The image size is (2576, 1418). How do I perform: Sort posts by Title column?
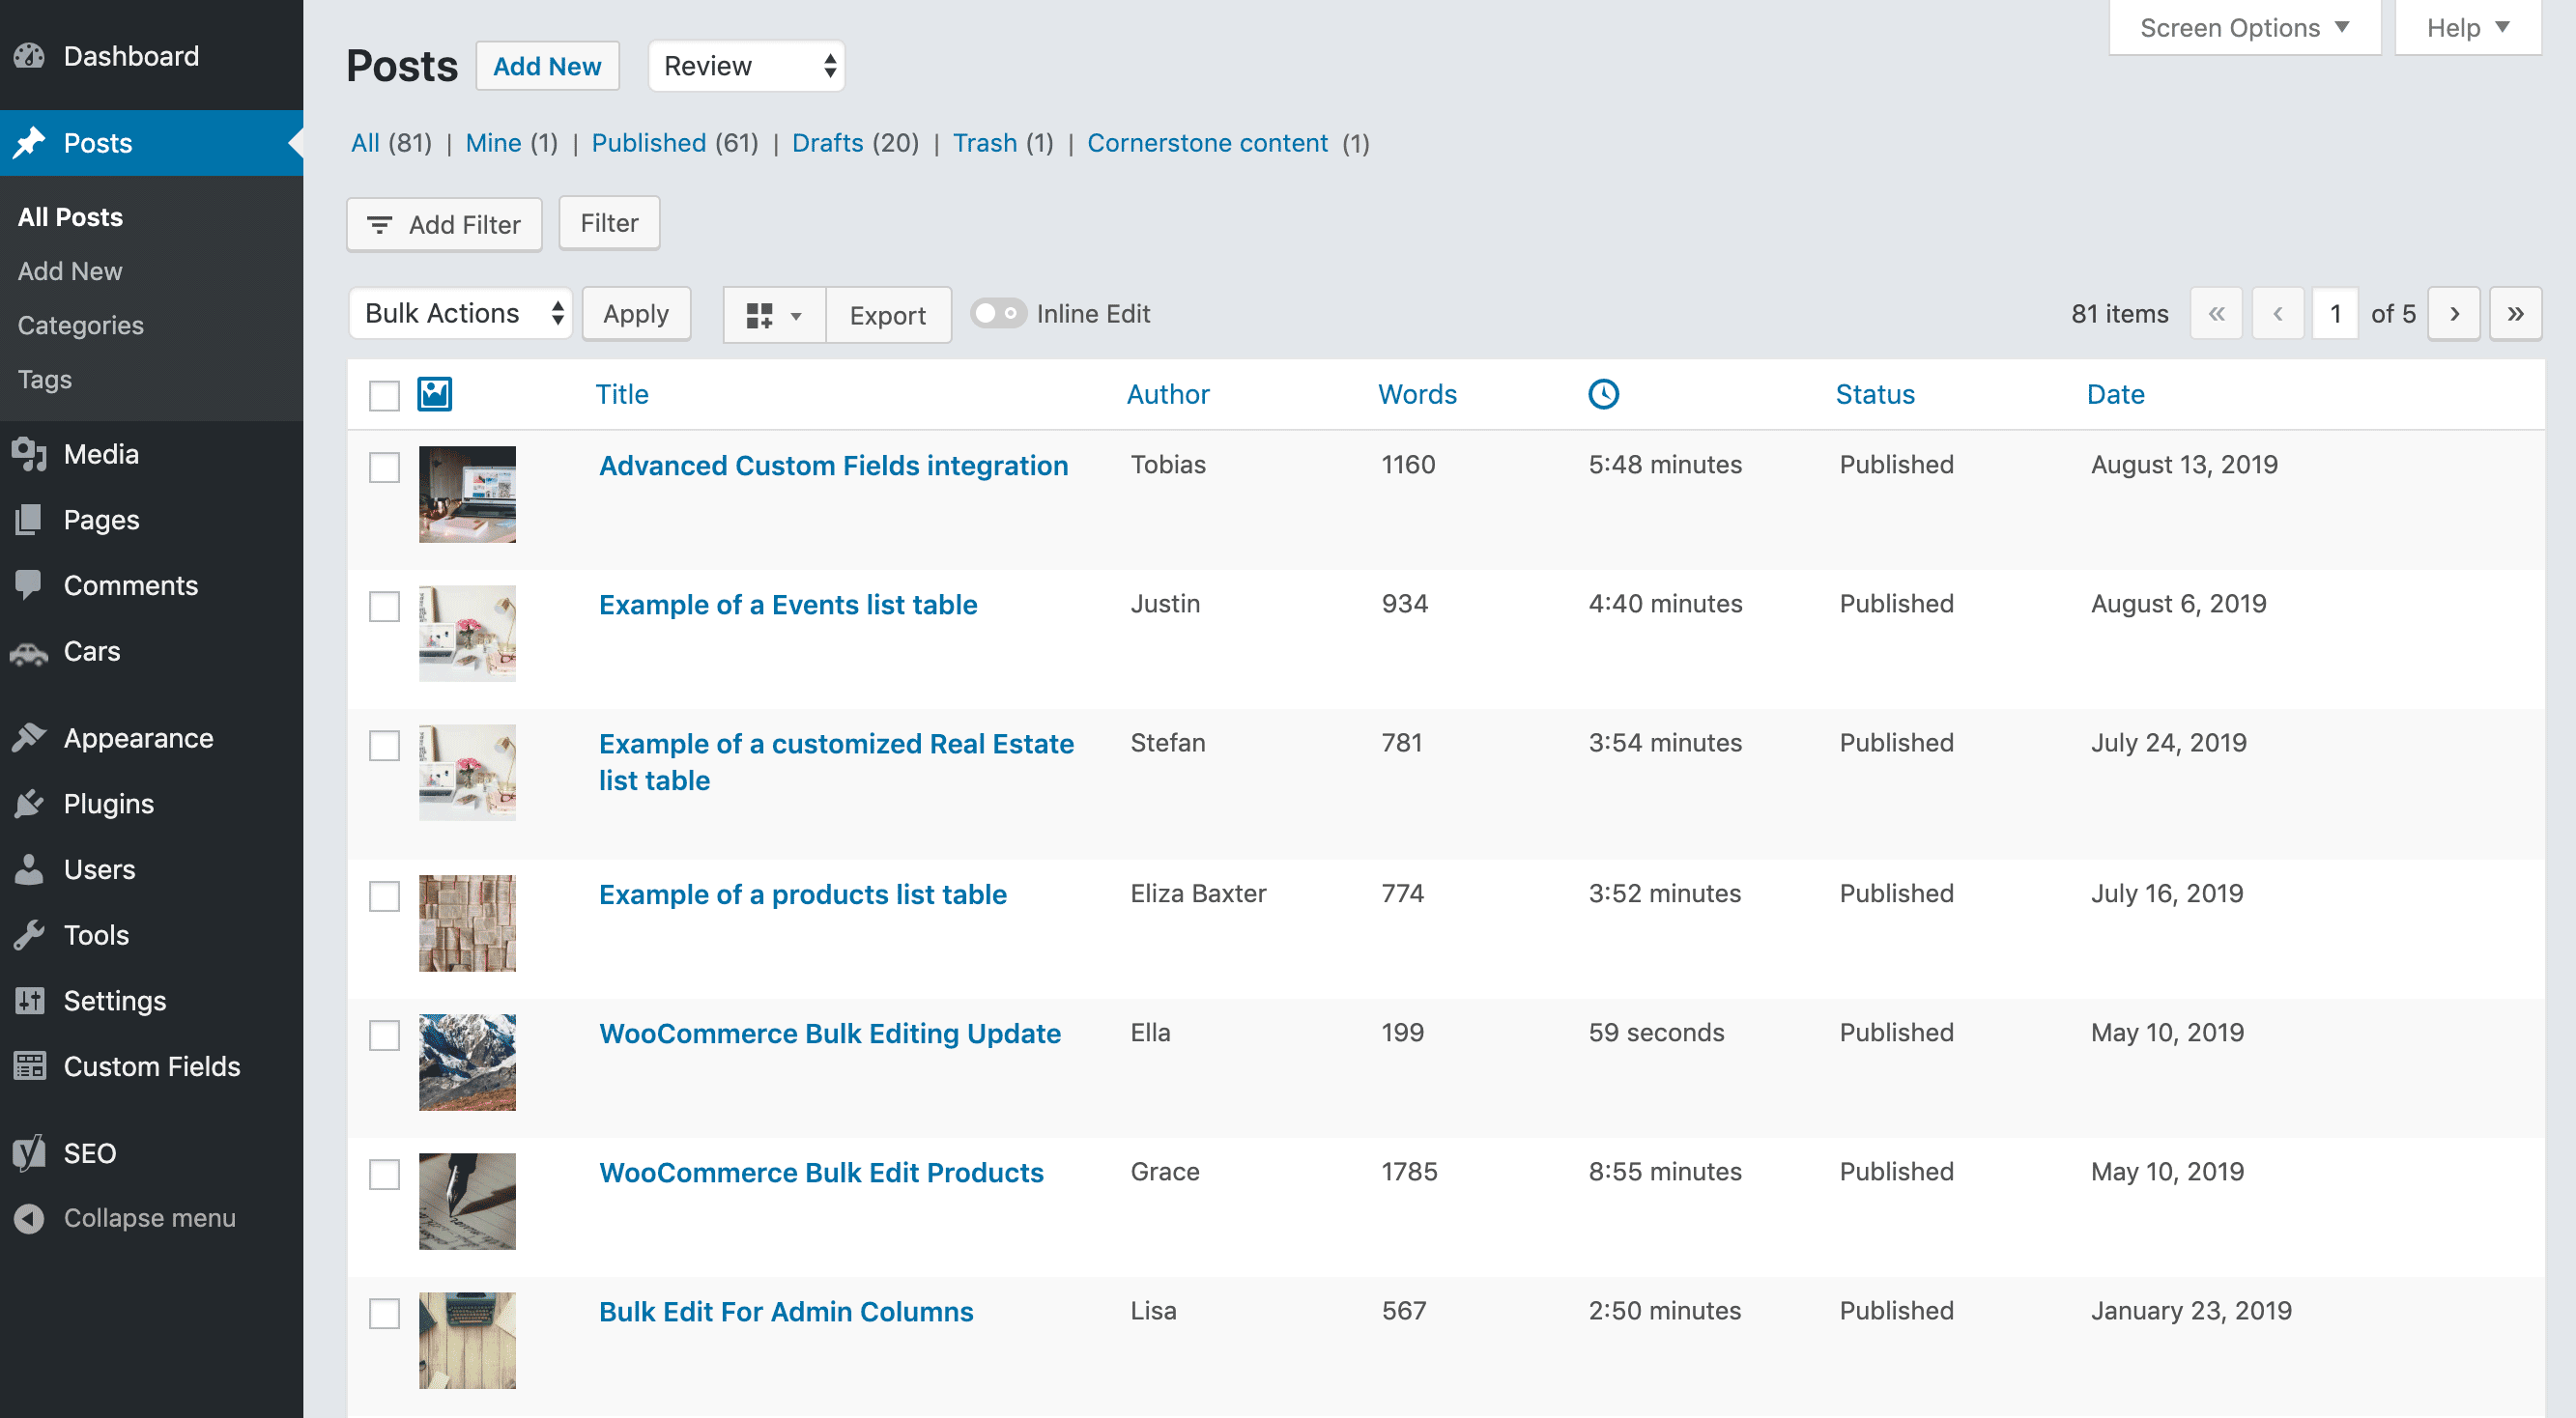622,394
